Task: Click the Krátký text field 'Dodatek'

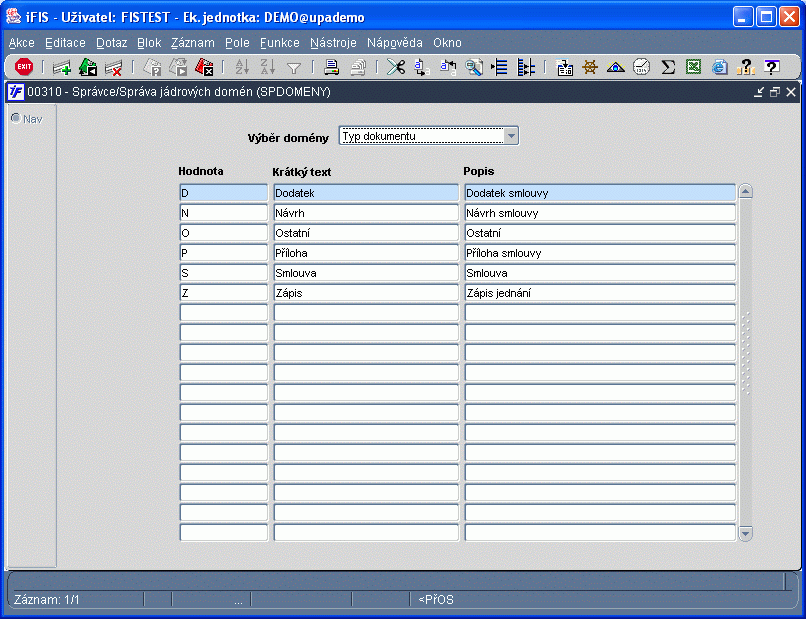Action: coord(366,193)
